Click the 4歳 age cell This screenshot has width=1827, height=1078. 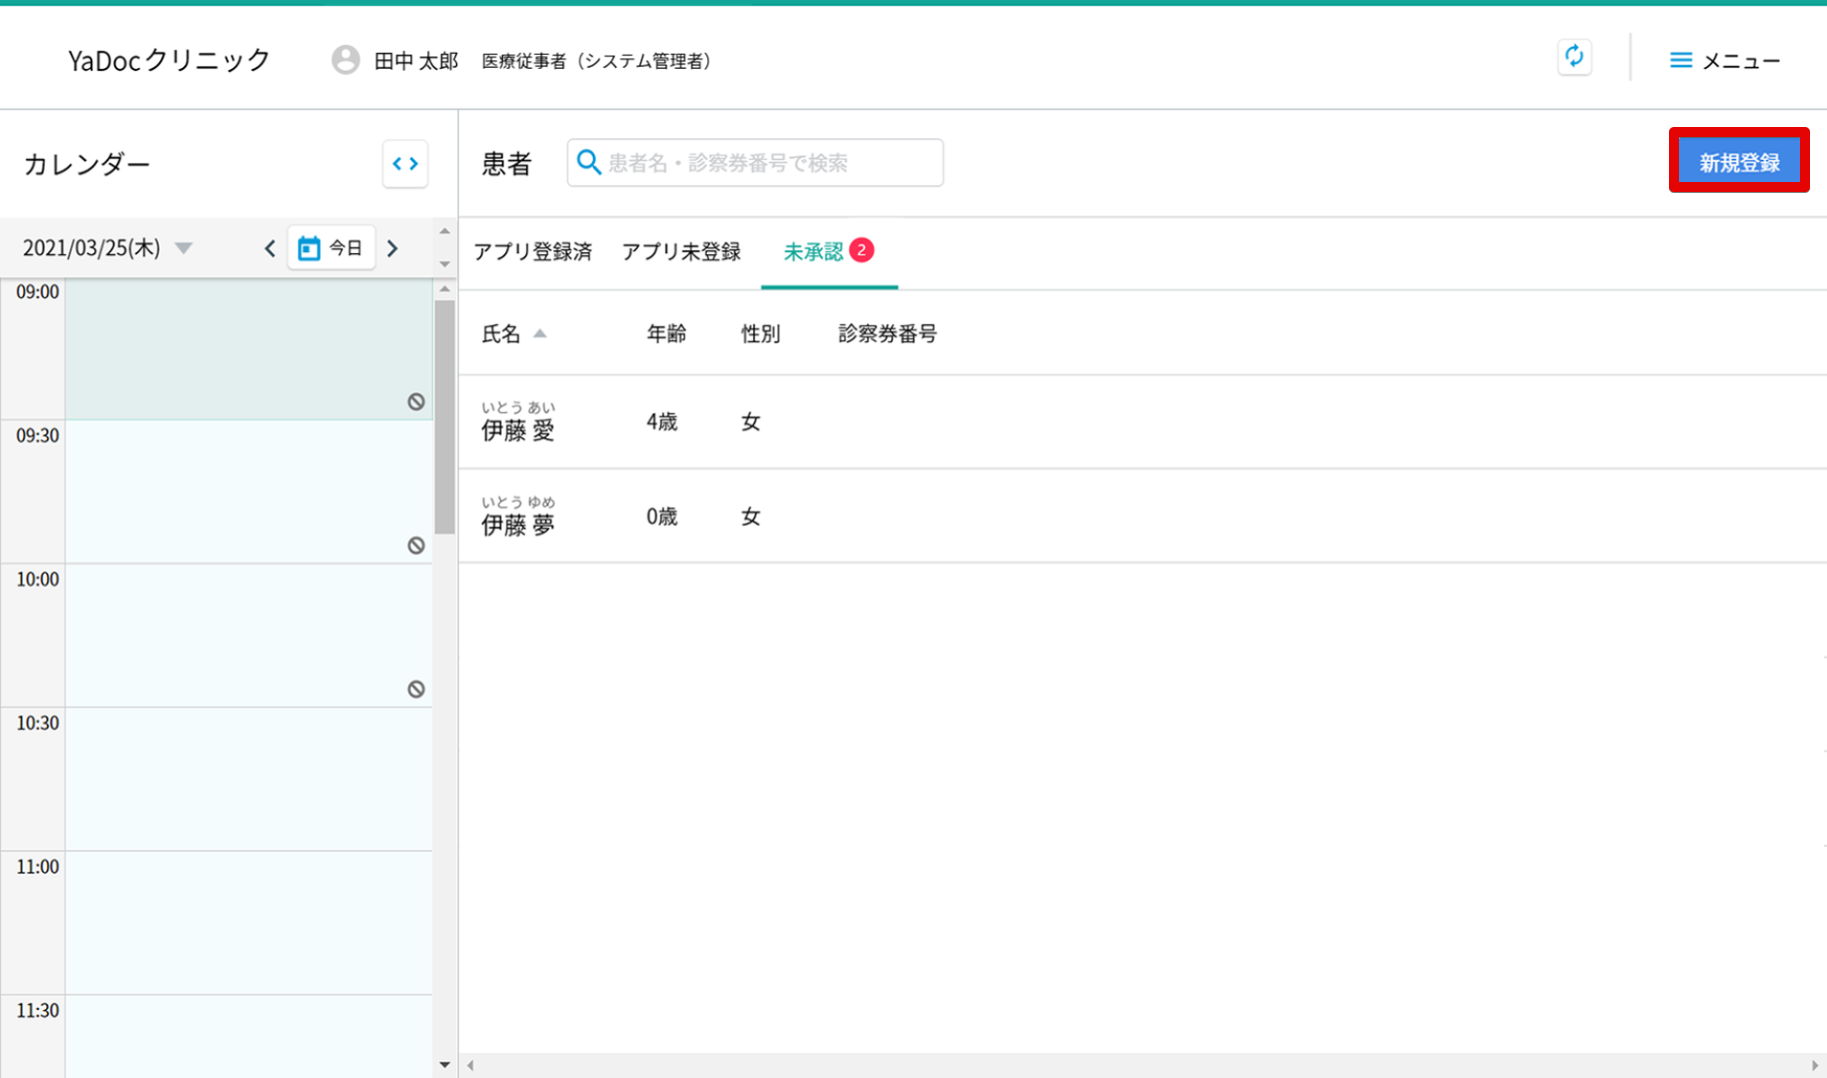pos(662,422)
